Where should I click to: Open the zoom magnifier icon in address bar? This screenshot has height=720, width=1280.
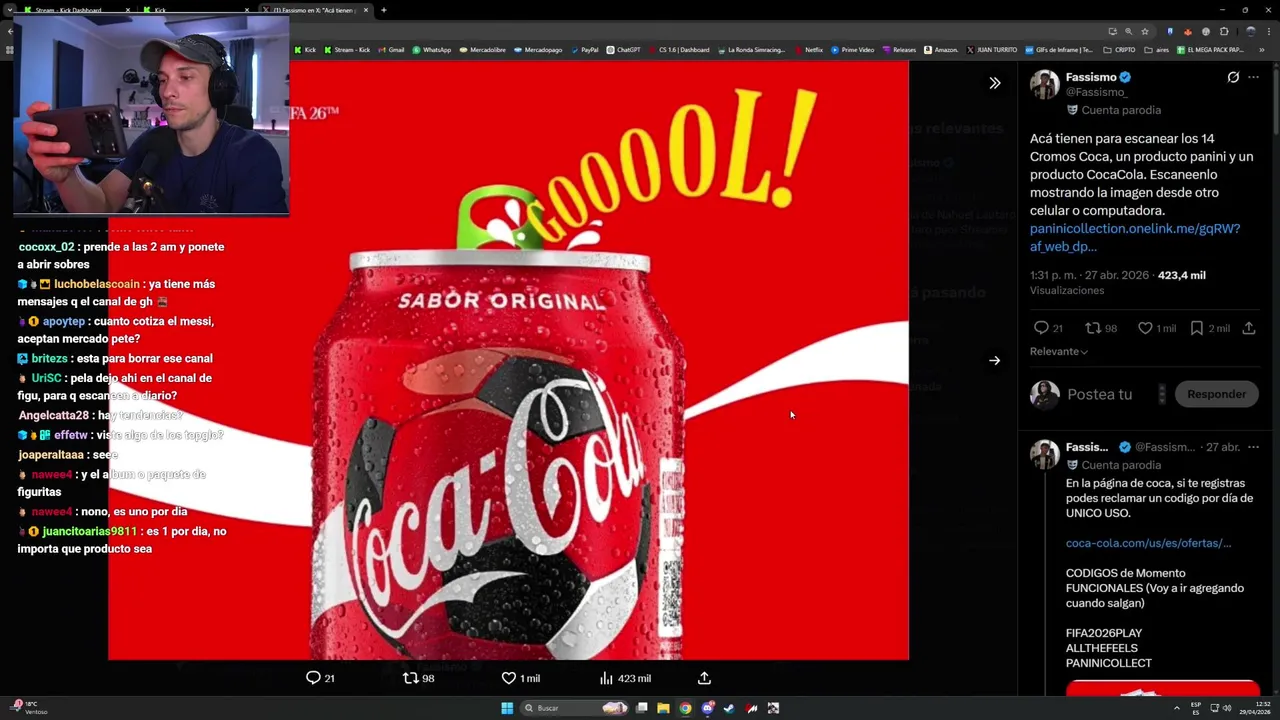tap(1128, 31)
